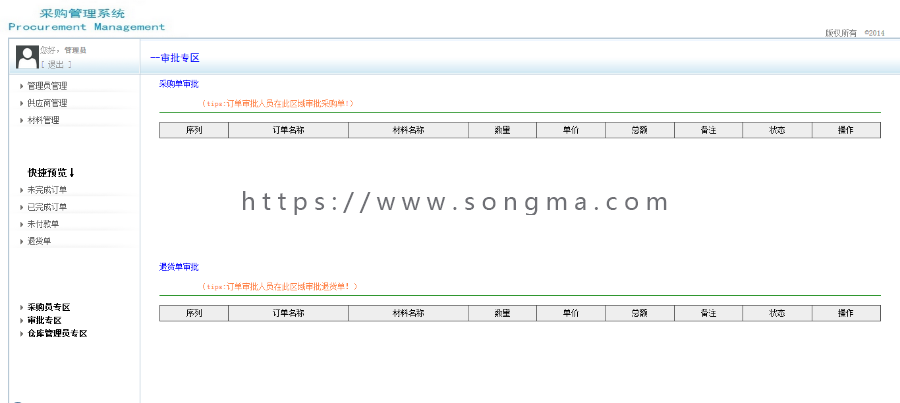Click 总额 header in 采购单审批 table

[640, 130]
